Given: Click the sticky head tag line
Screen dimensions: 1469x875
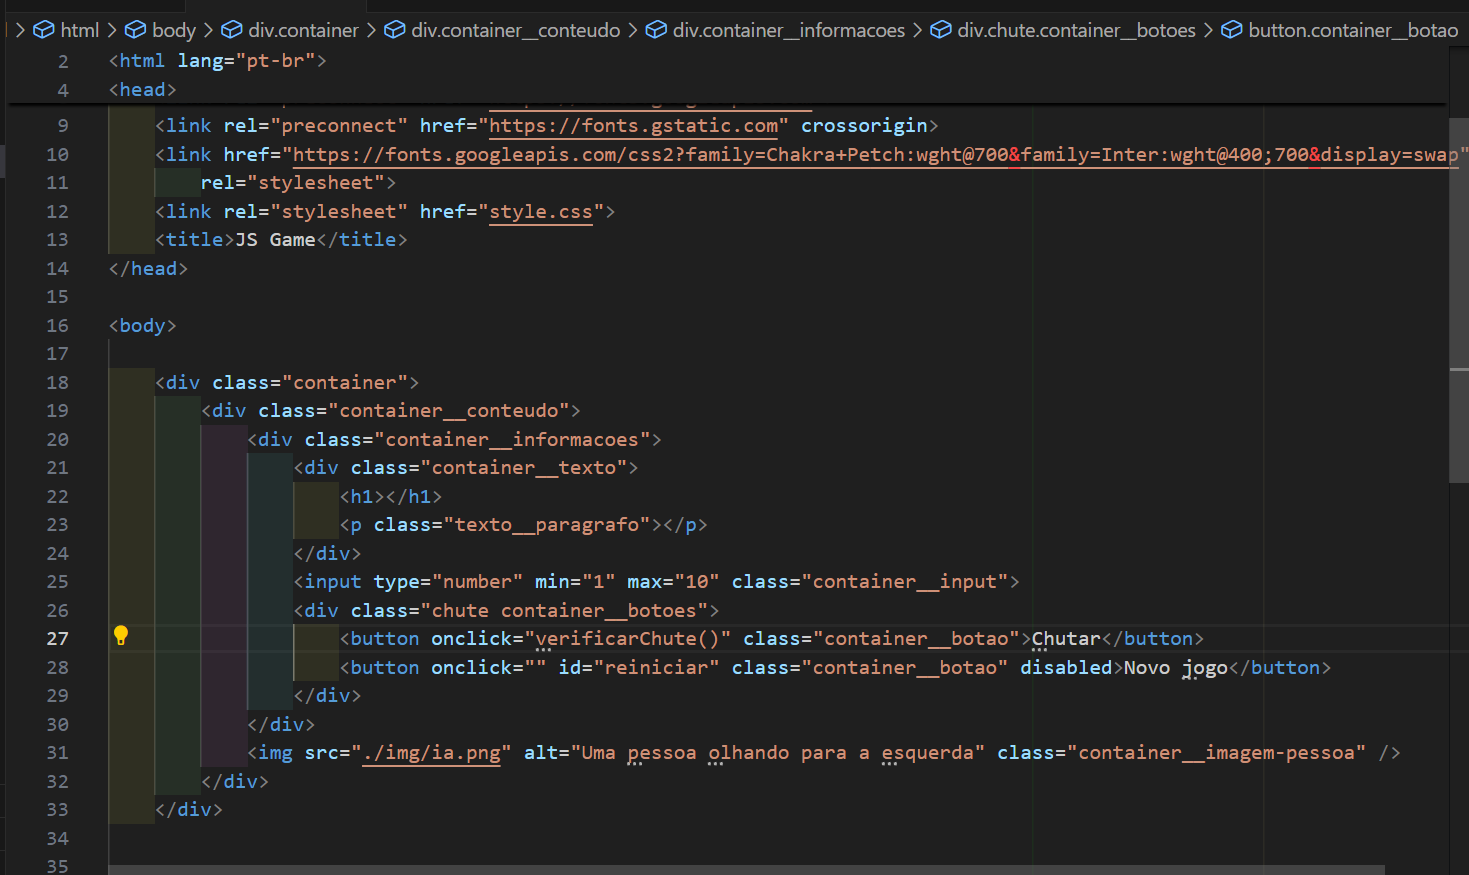Looking at the screenshot, I should point(143,90).
